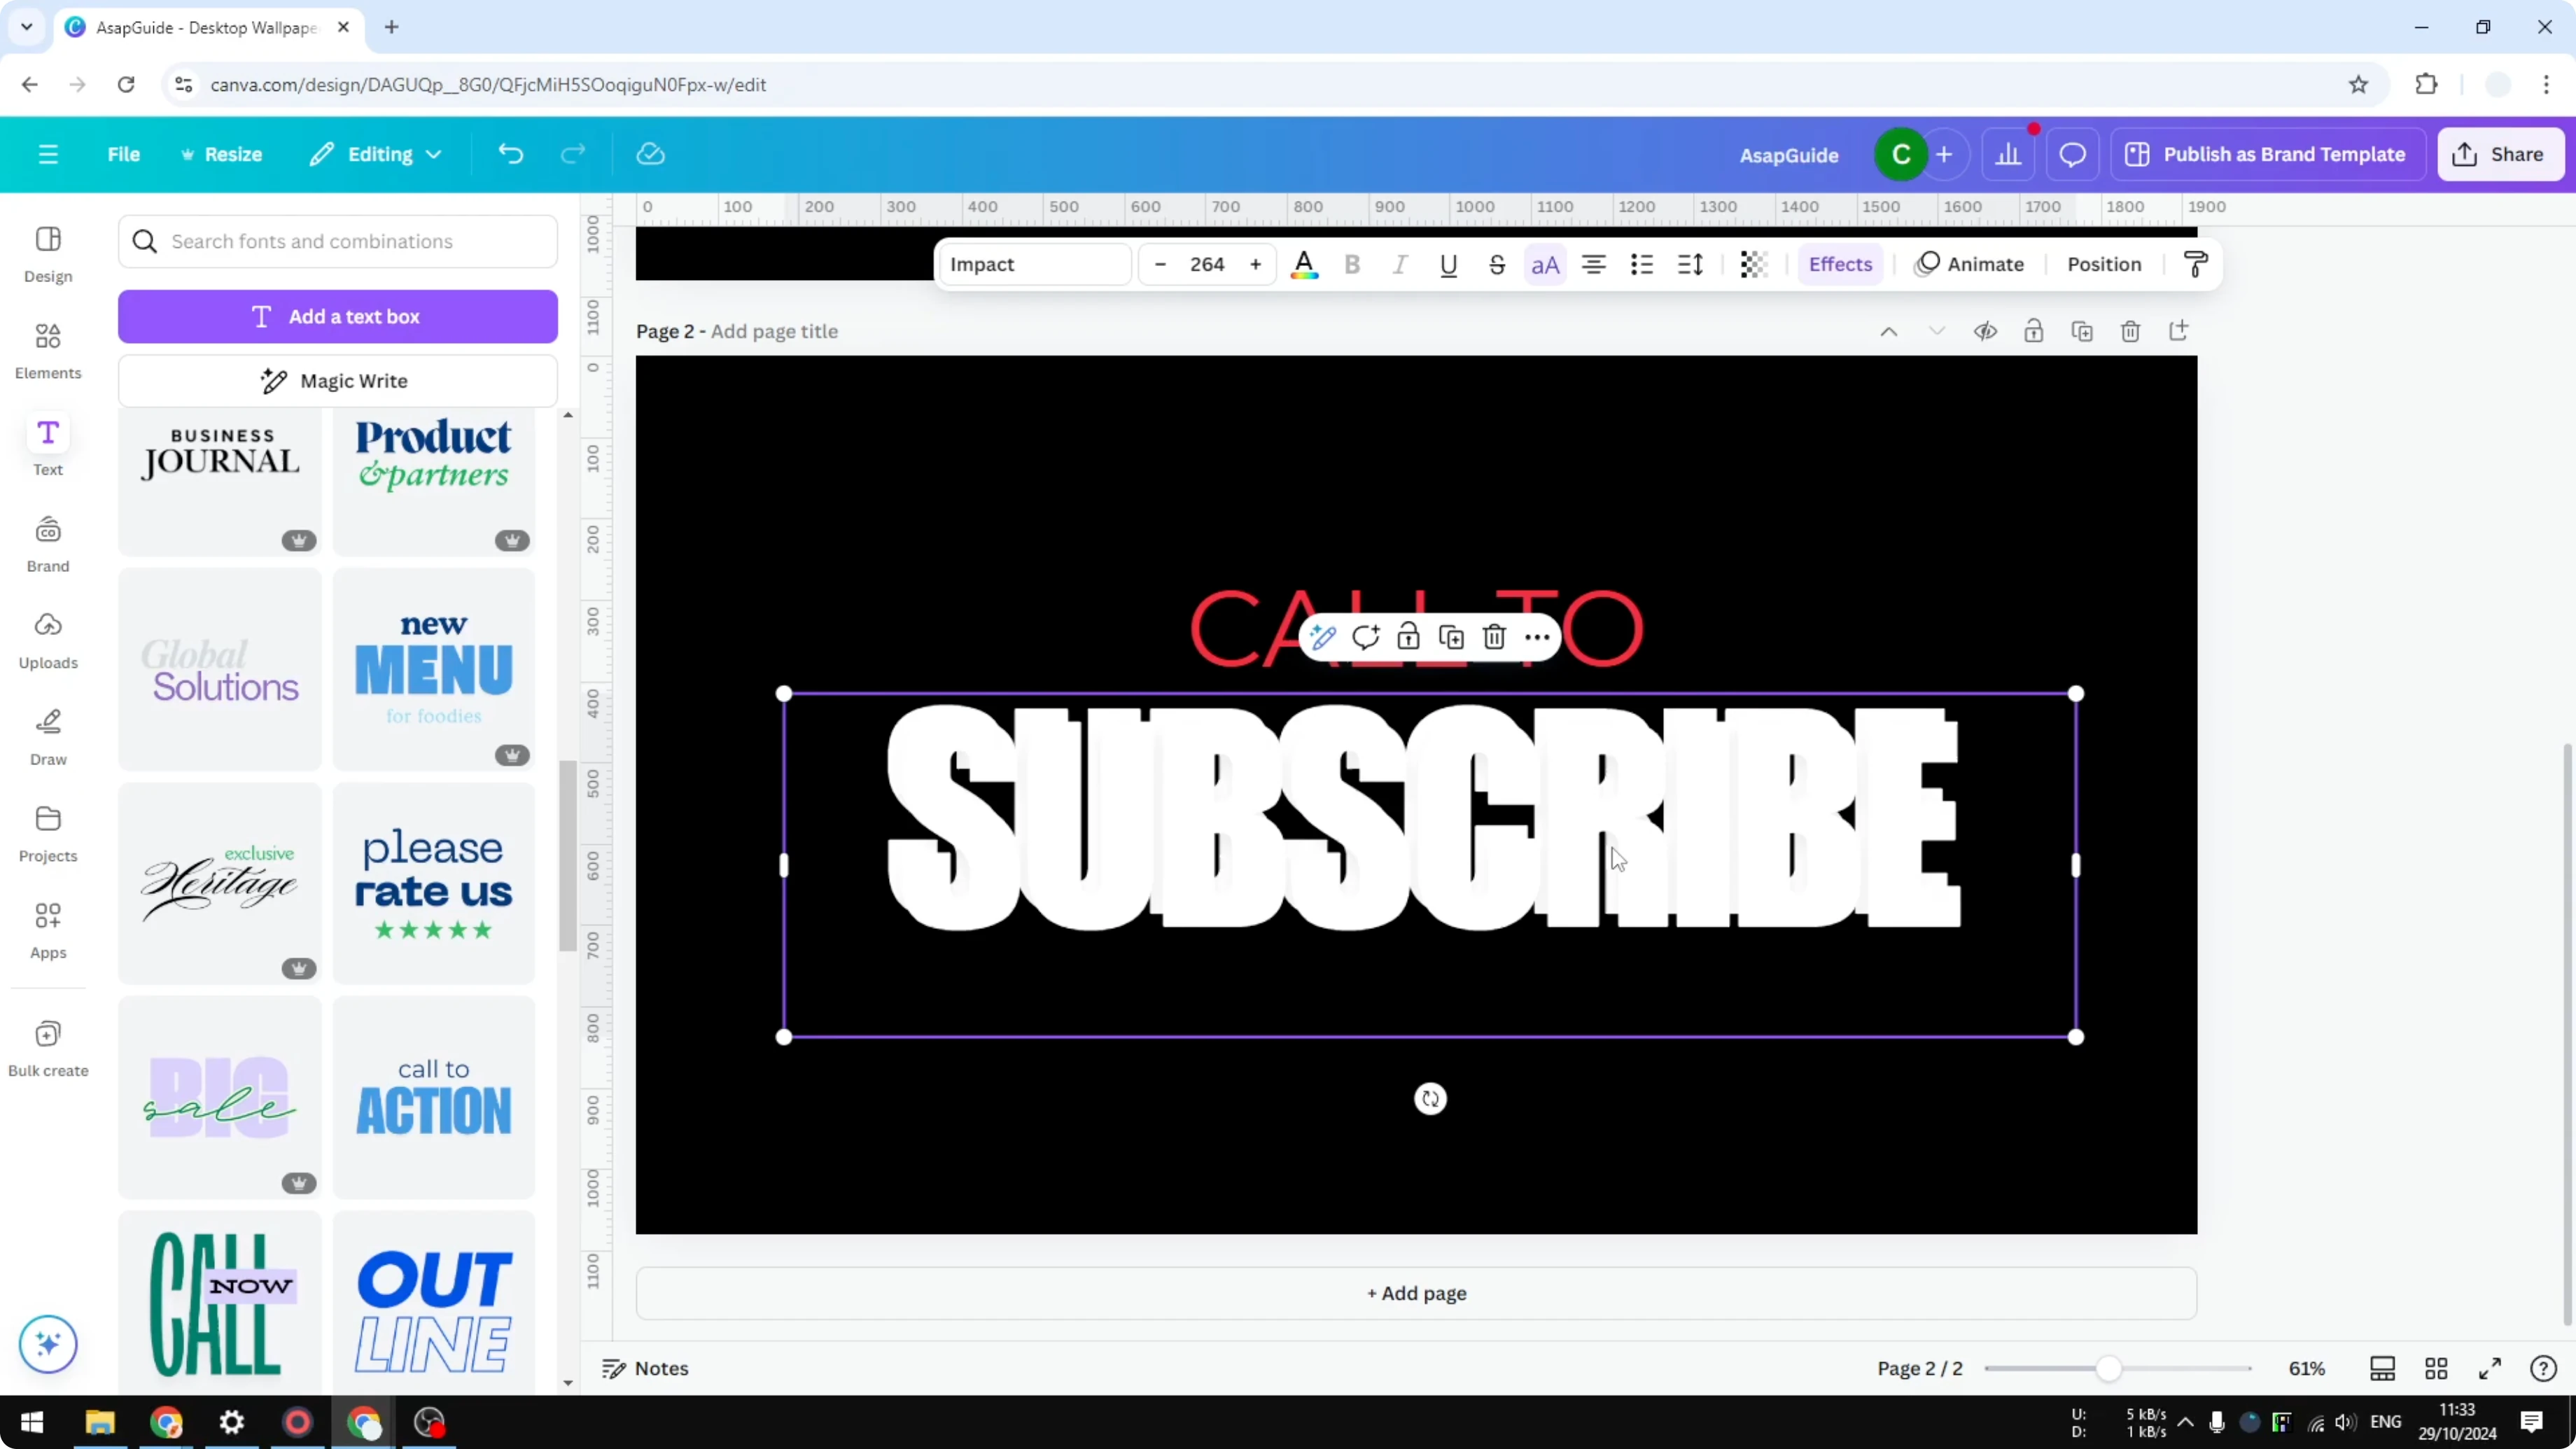Open the text color picker
The height and width of the screenshot is (1449, 2576).
1305,264
